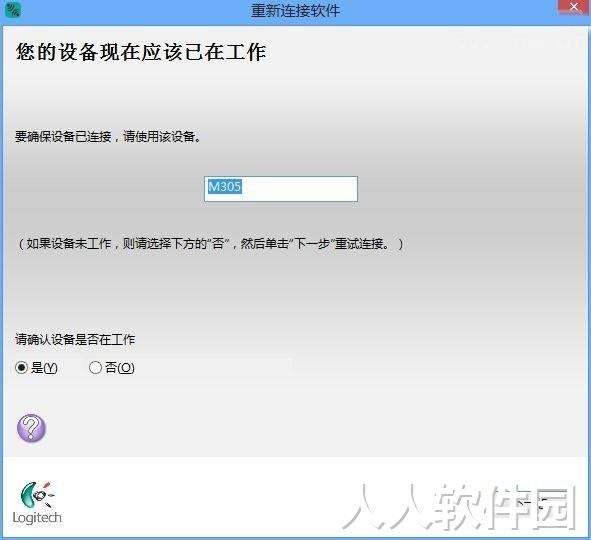Viewport: 591px width, 540px height.
Task: Click the note about selecting 否 and 下一步
Action: click(210, 244)
